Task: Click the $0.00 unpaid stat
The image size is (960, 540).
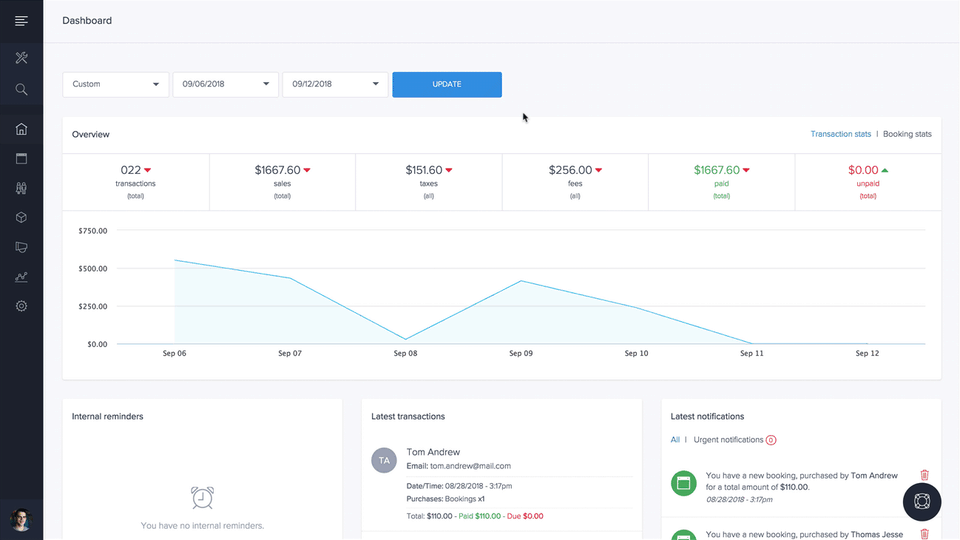Action: [868, 182]
